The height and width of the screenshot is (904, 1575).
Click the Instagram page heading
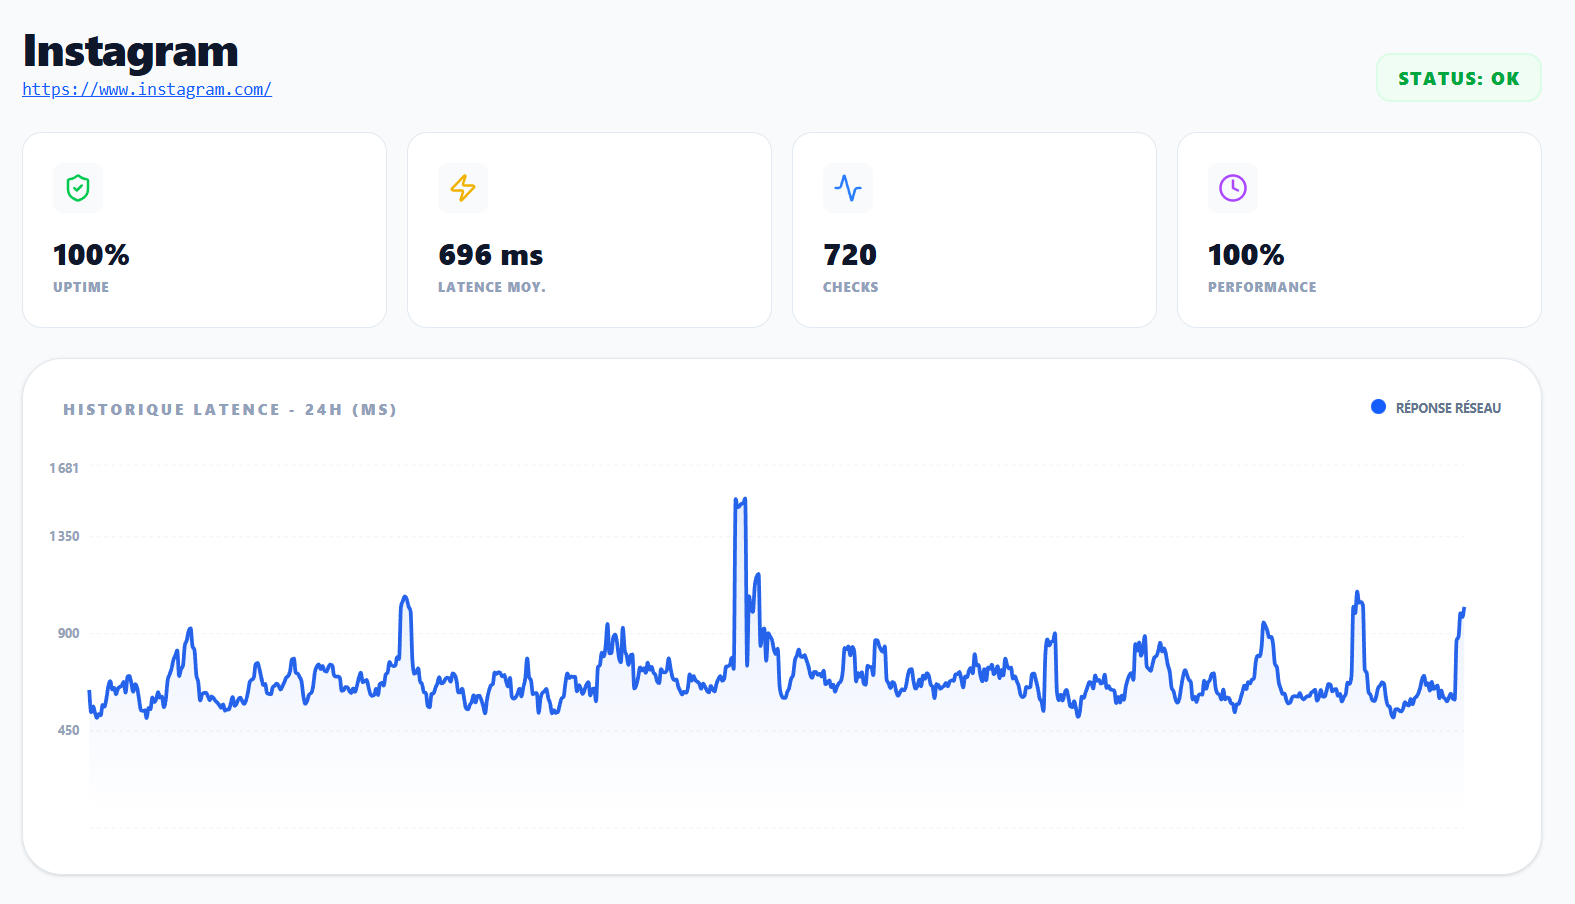131,51
